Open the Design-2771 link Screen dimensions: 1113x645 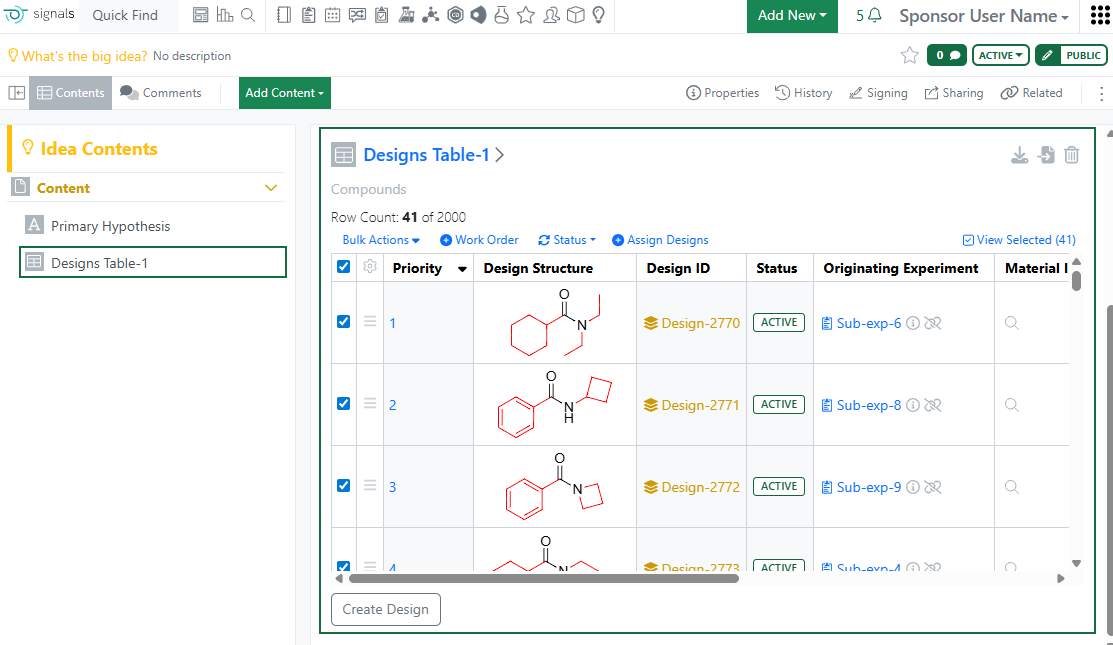699,405
